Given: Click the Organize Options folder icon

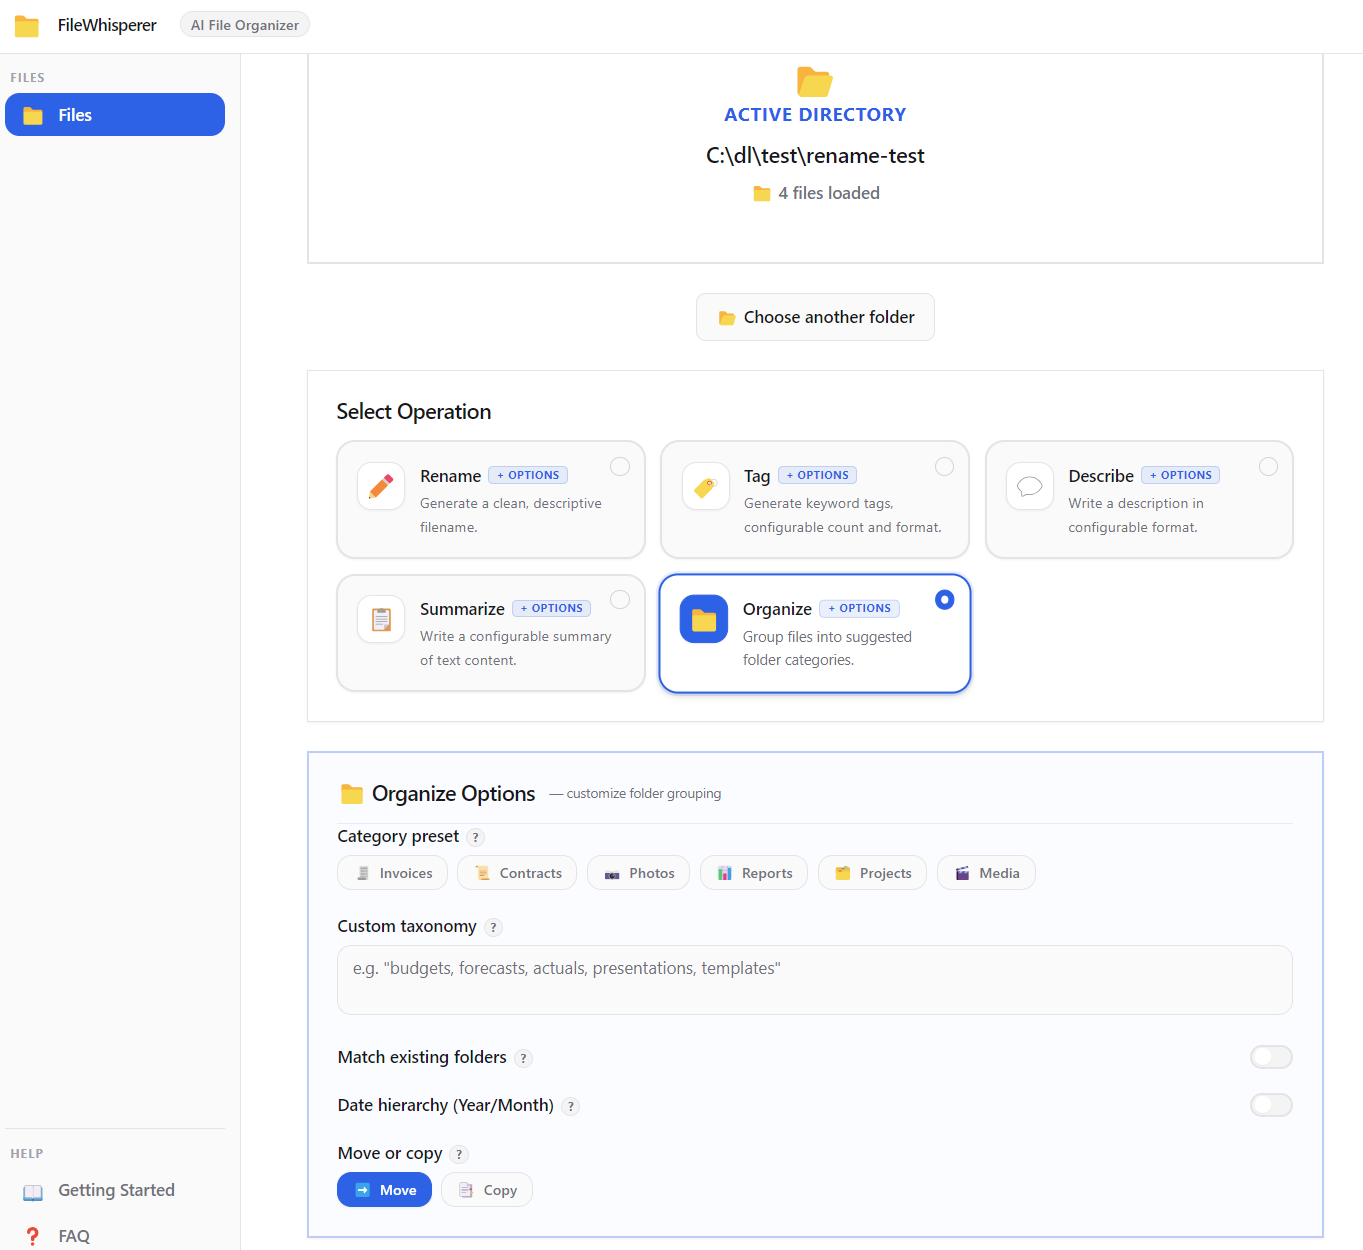Looking at the screenshot, I should (x=352, y=794).
